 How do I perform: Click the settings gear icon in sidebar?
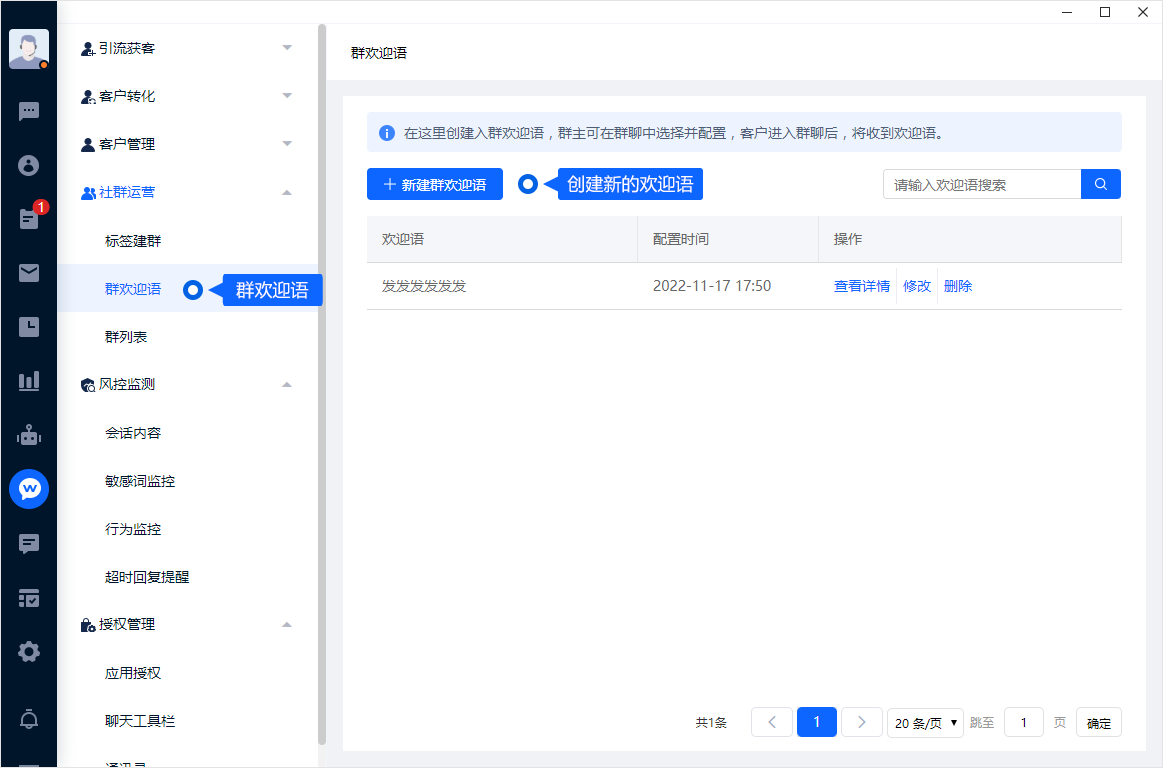pos(29,652)
